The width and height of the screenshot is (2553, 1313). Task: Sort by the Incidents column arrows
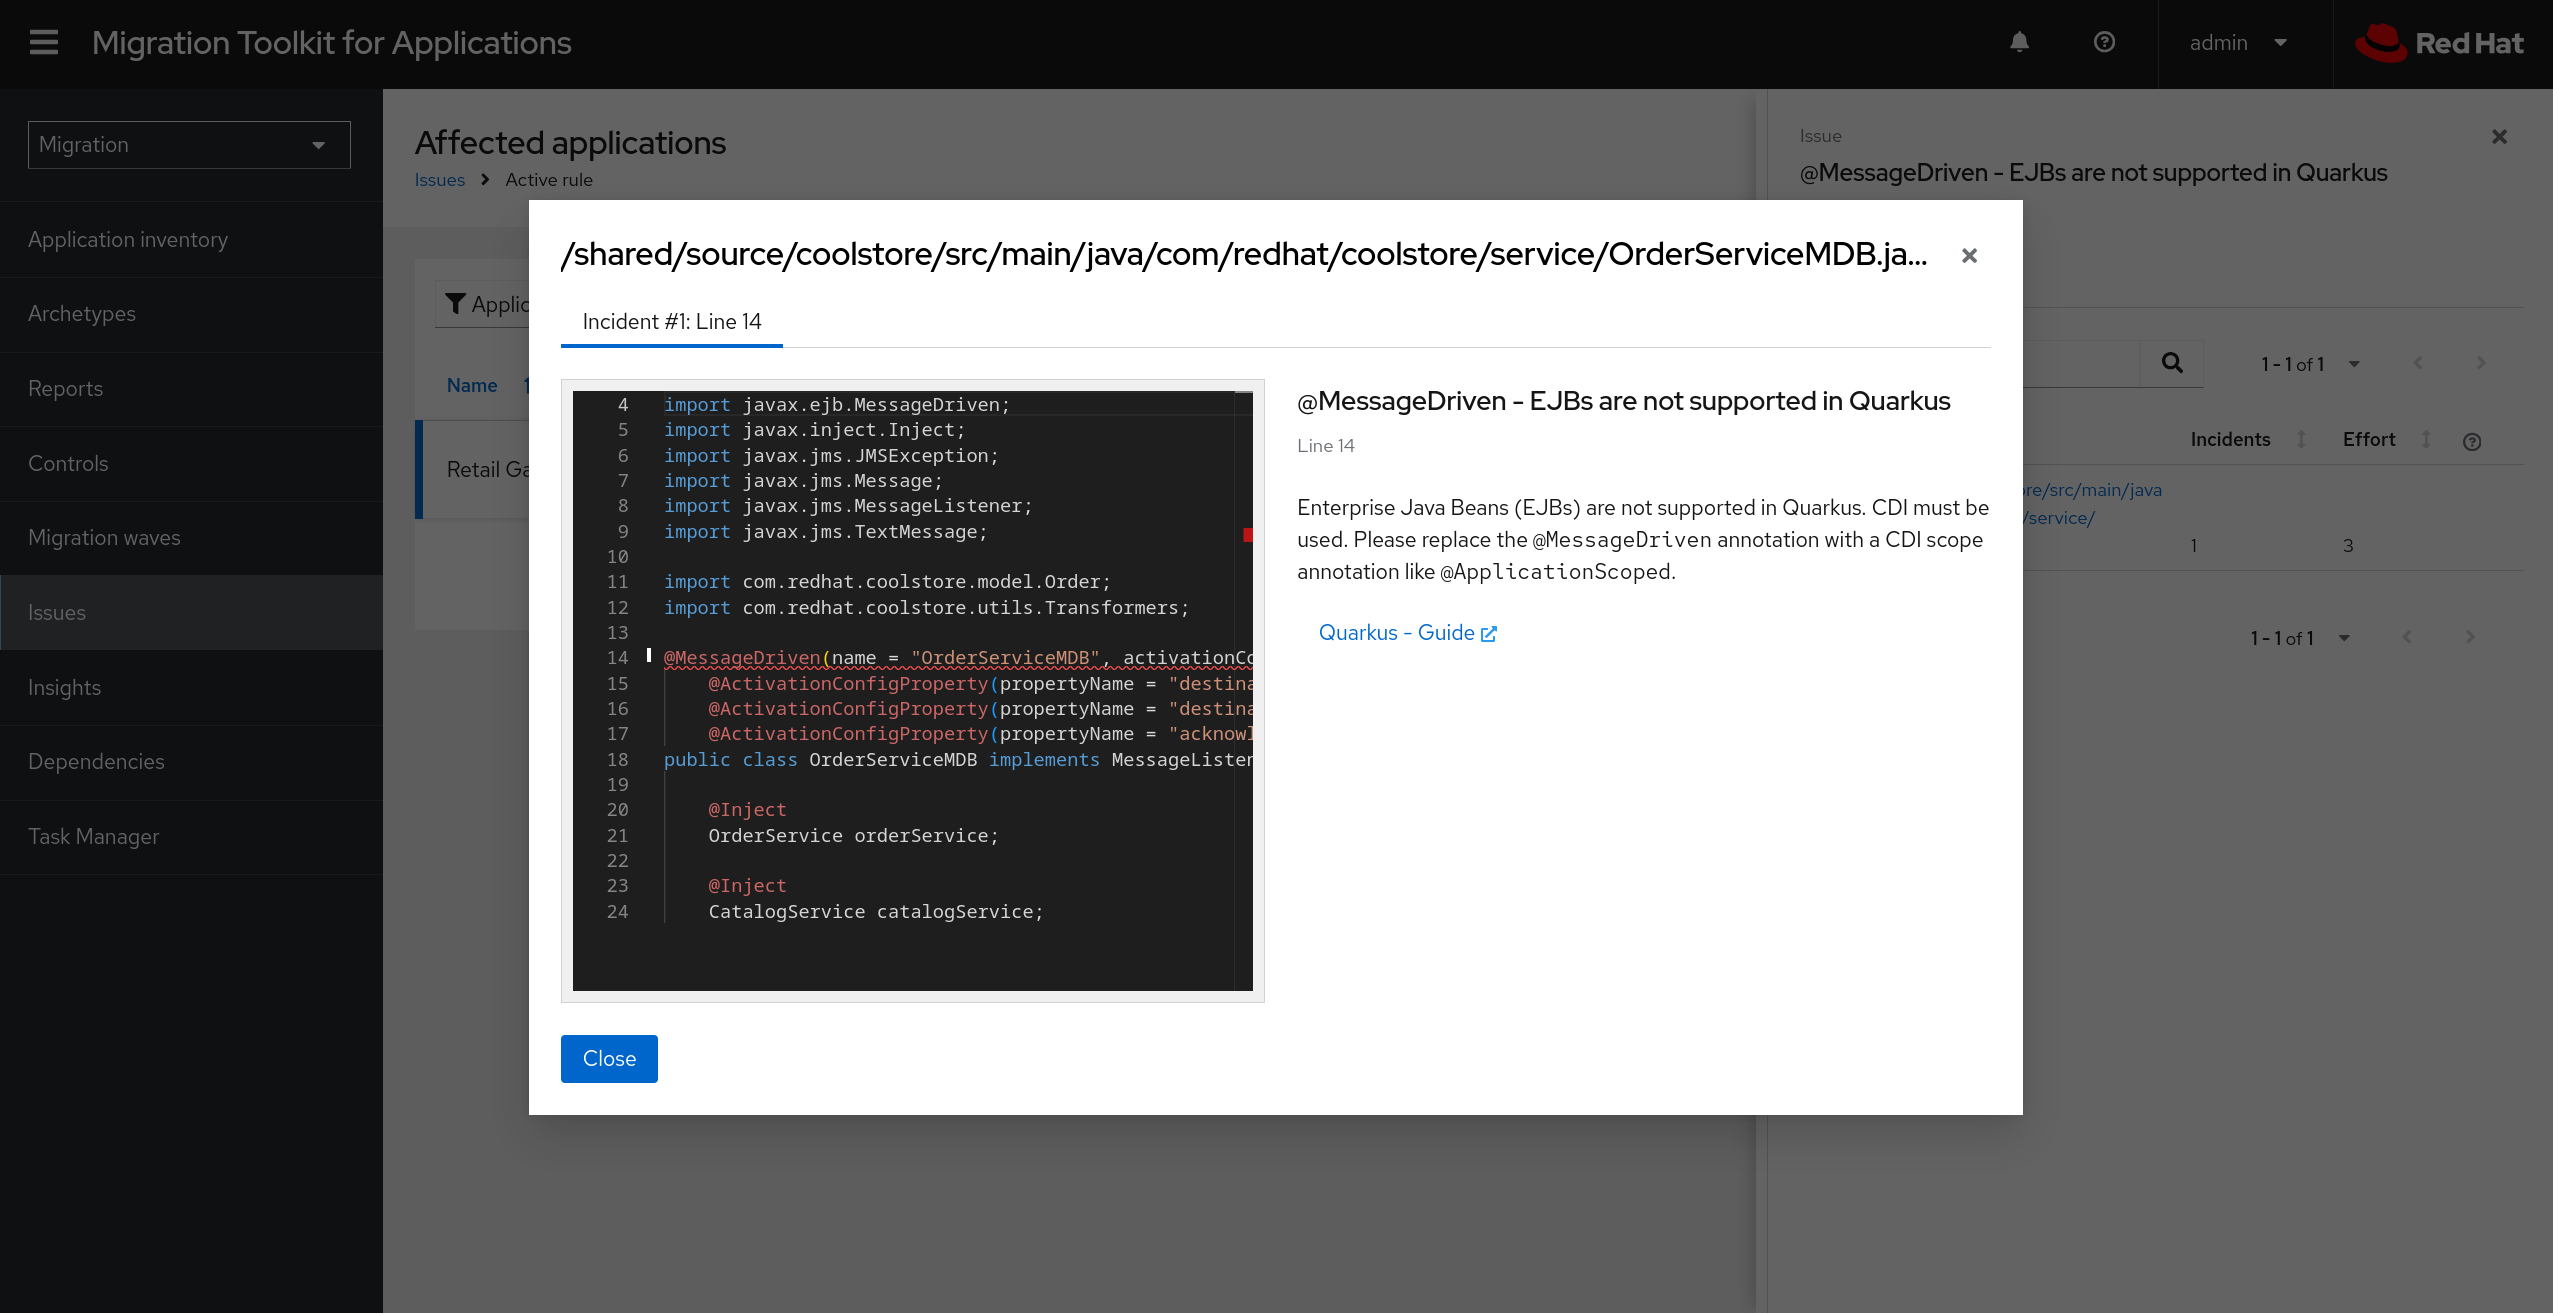point(2301,440)
